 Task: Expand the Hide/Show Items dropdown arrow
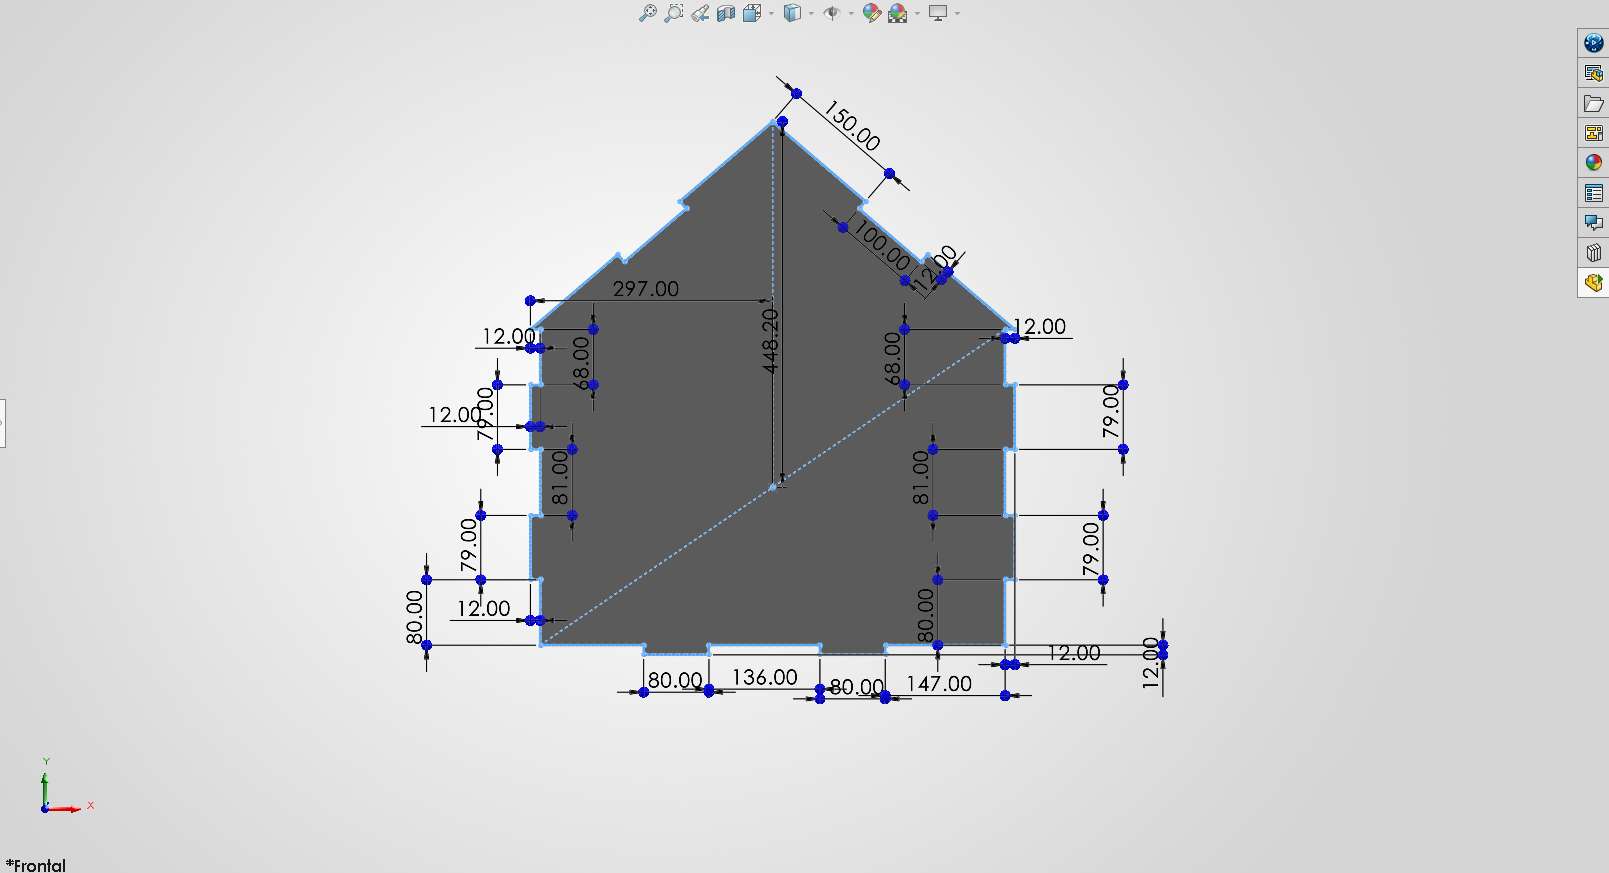click(x=851, y=14)
